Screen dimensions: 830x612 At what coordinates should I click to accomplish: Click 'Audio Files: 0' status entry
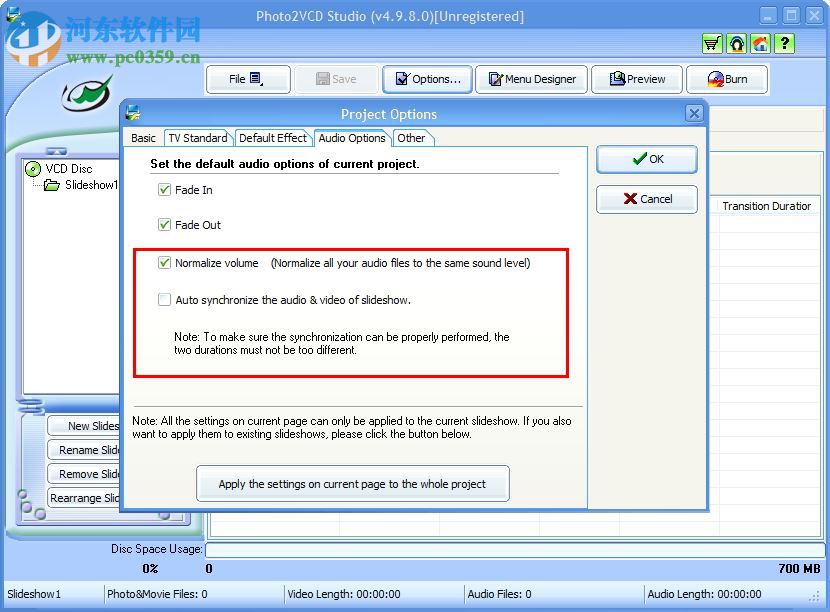[x=499, y=595]
